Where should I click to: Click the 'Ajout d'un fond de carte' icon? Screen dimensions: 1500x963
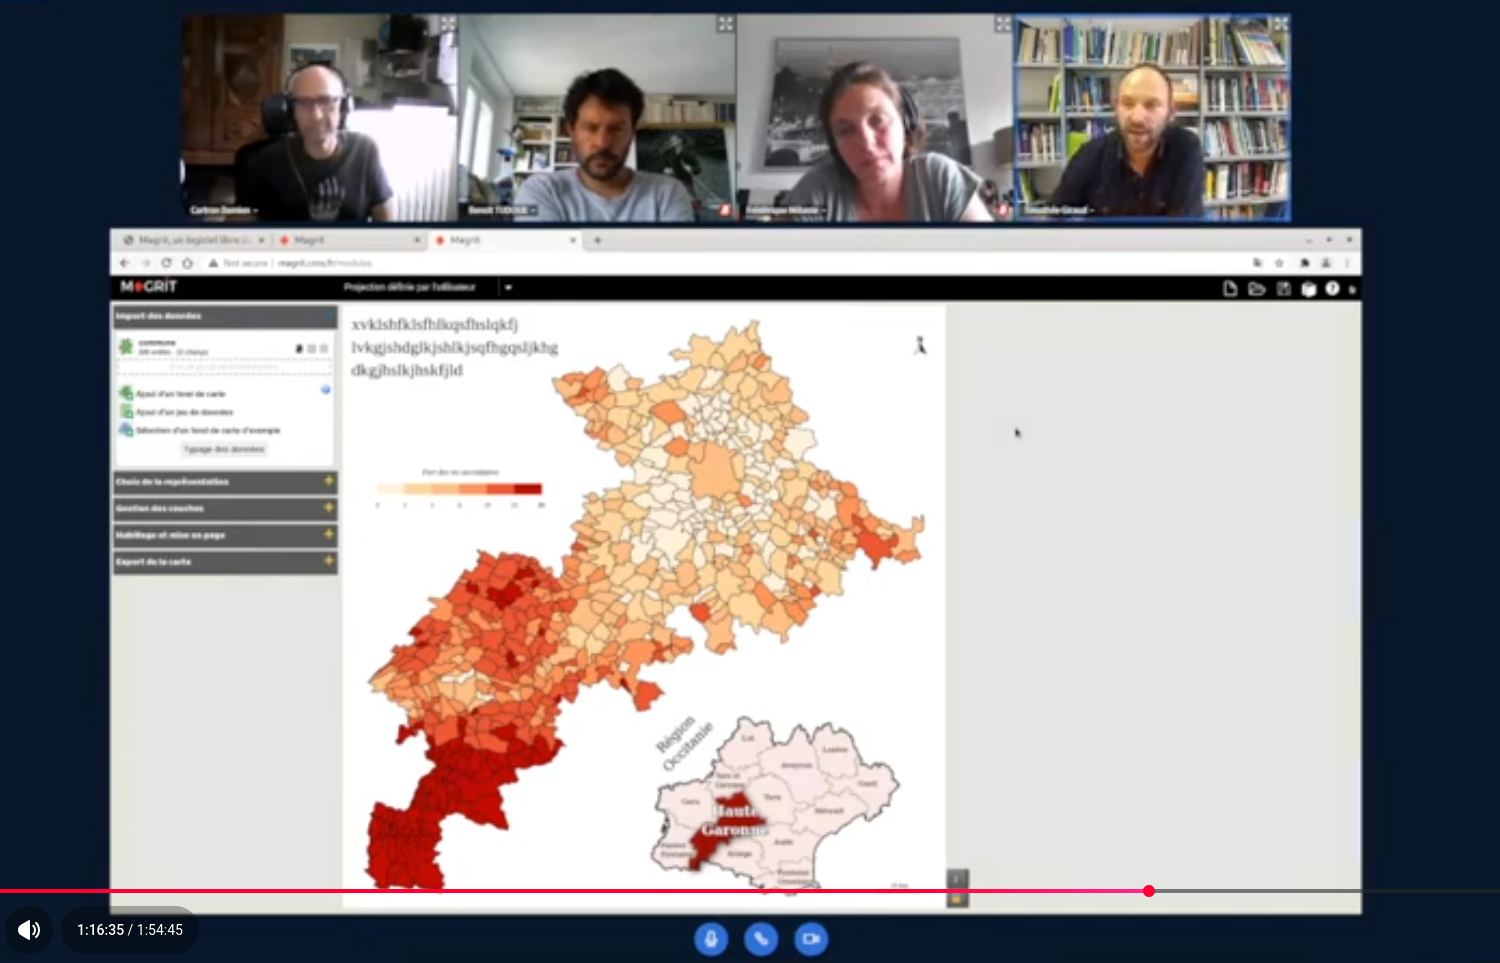pyautogui.click(x=126, y=393)
